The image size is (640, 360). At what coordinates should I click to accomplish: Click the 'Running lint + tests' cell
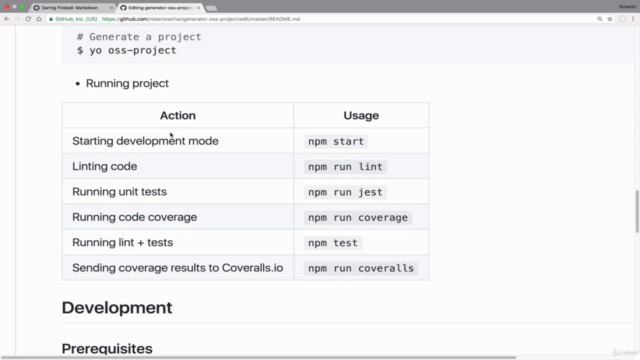tap(178, 242)
